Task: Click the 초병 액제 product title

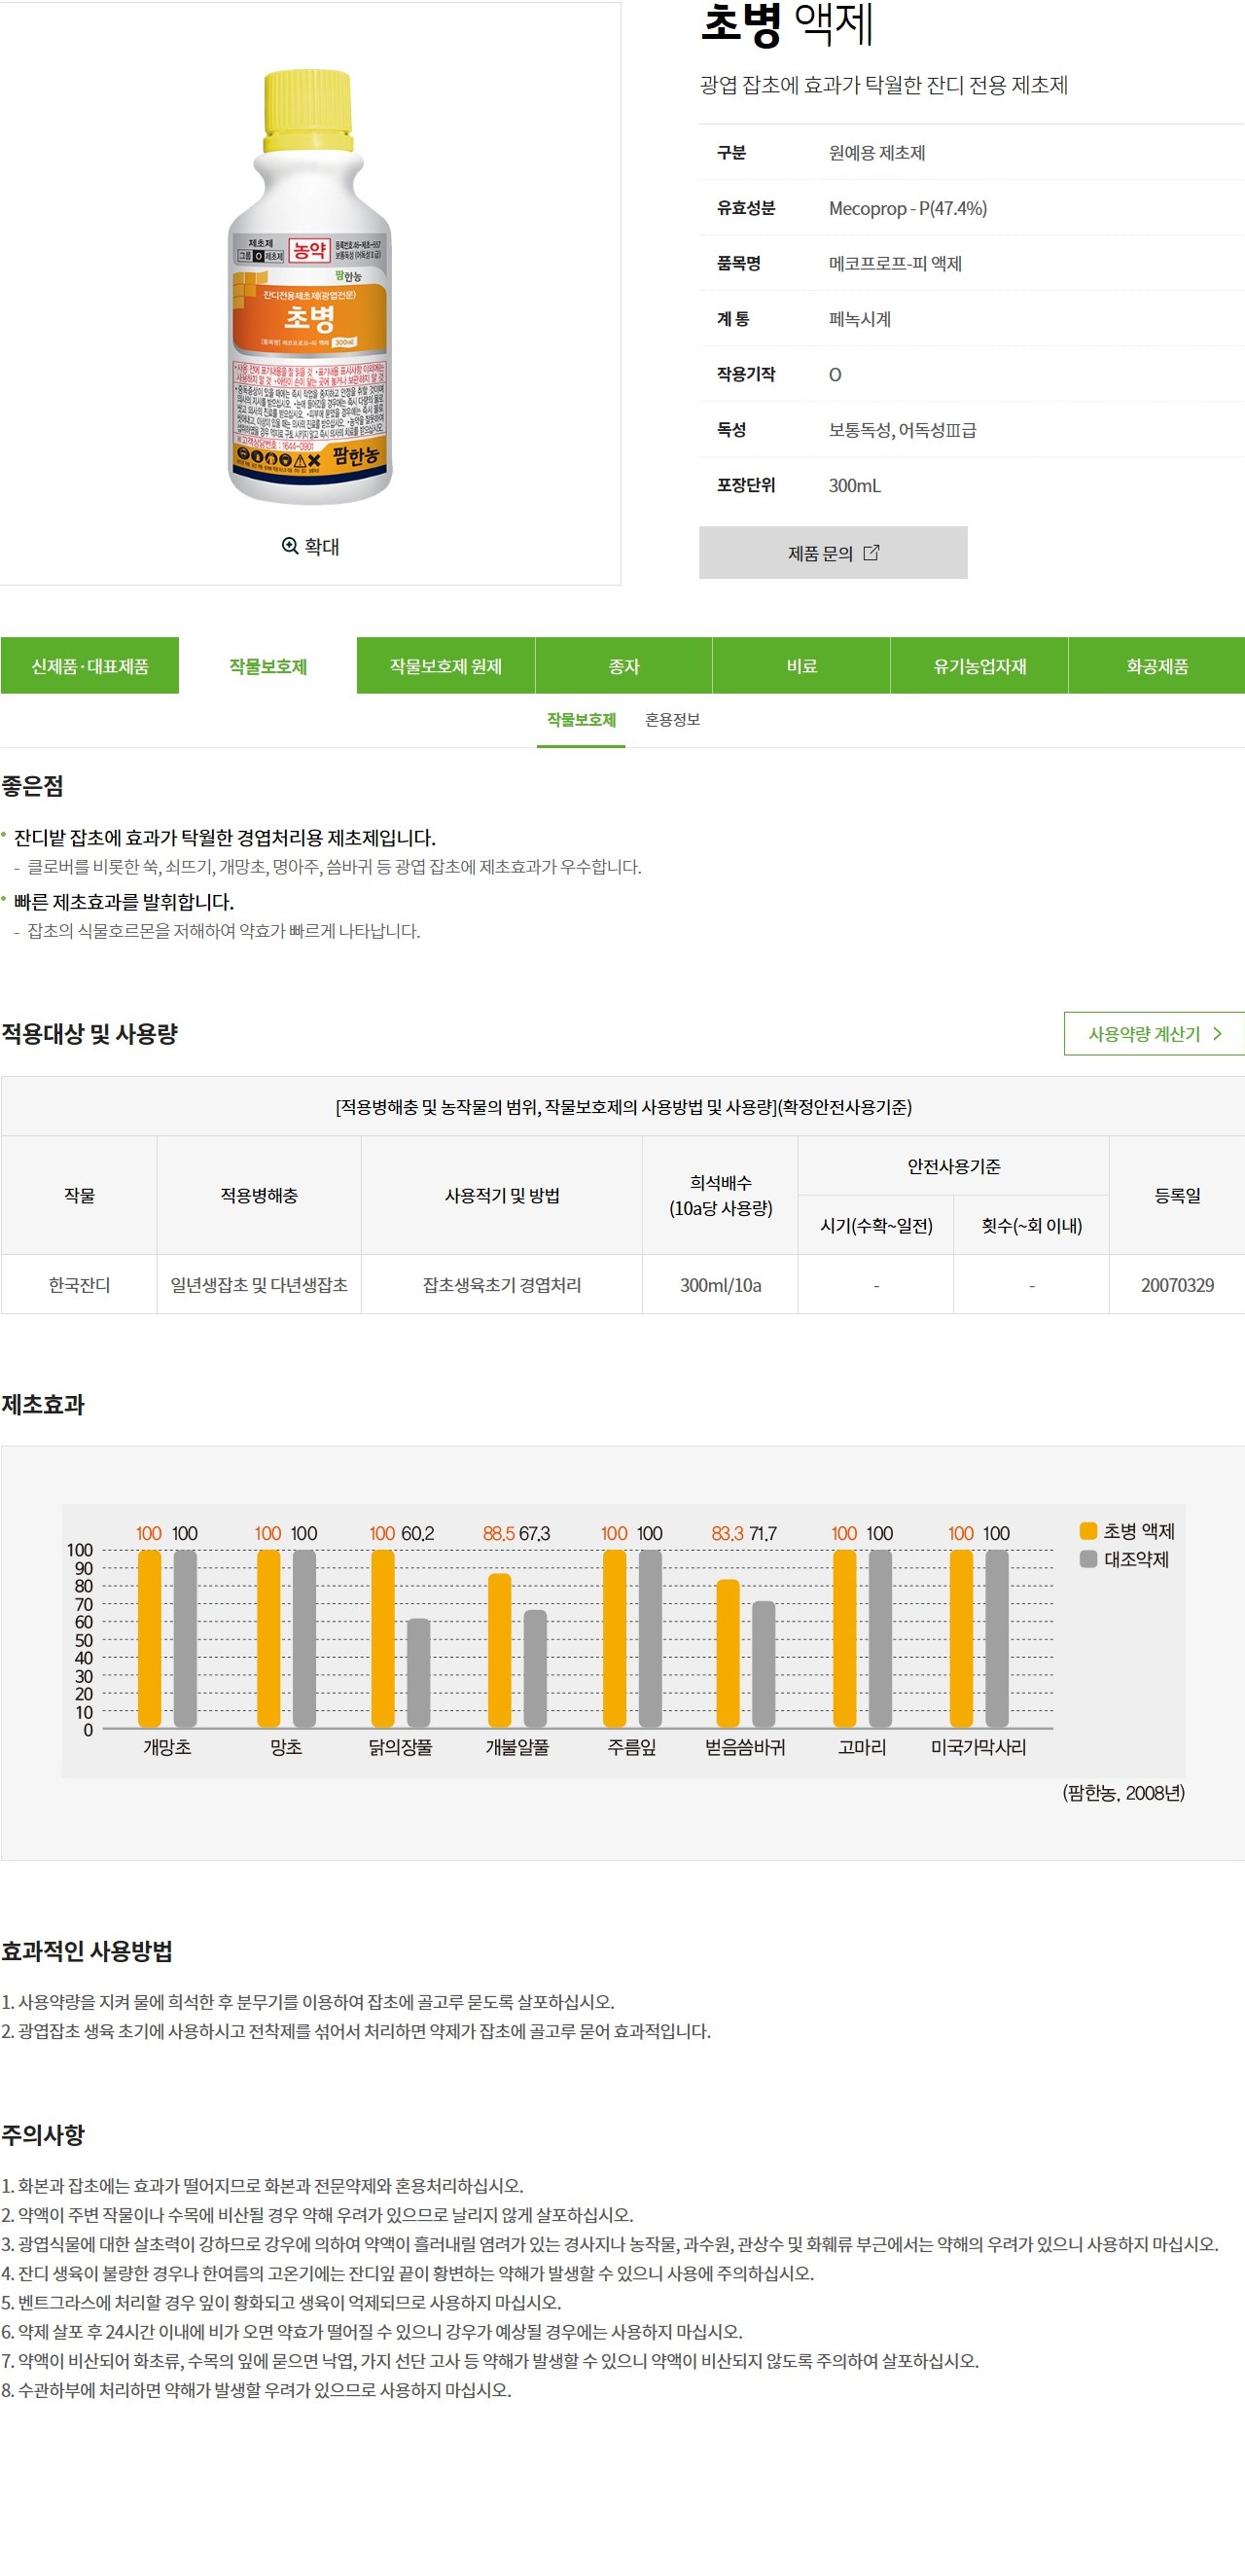Action: click(x=787, y=24)
